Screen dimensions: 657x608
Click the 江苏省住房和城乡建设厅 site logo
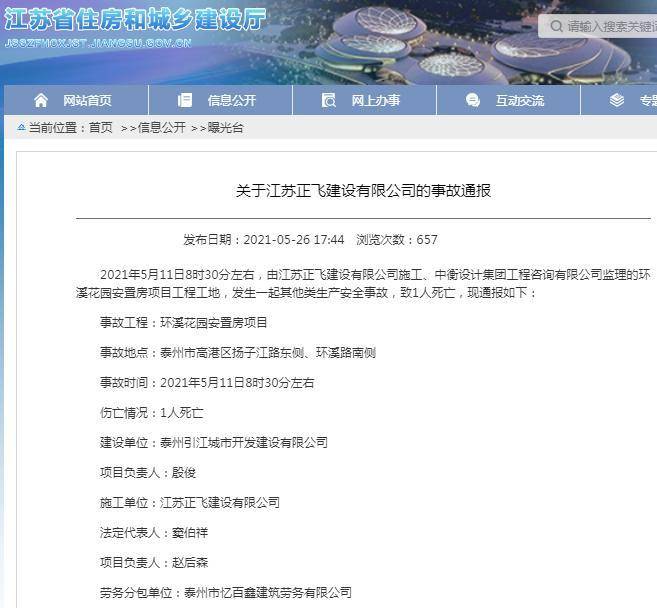pos(135,20)
